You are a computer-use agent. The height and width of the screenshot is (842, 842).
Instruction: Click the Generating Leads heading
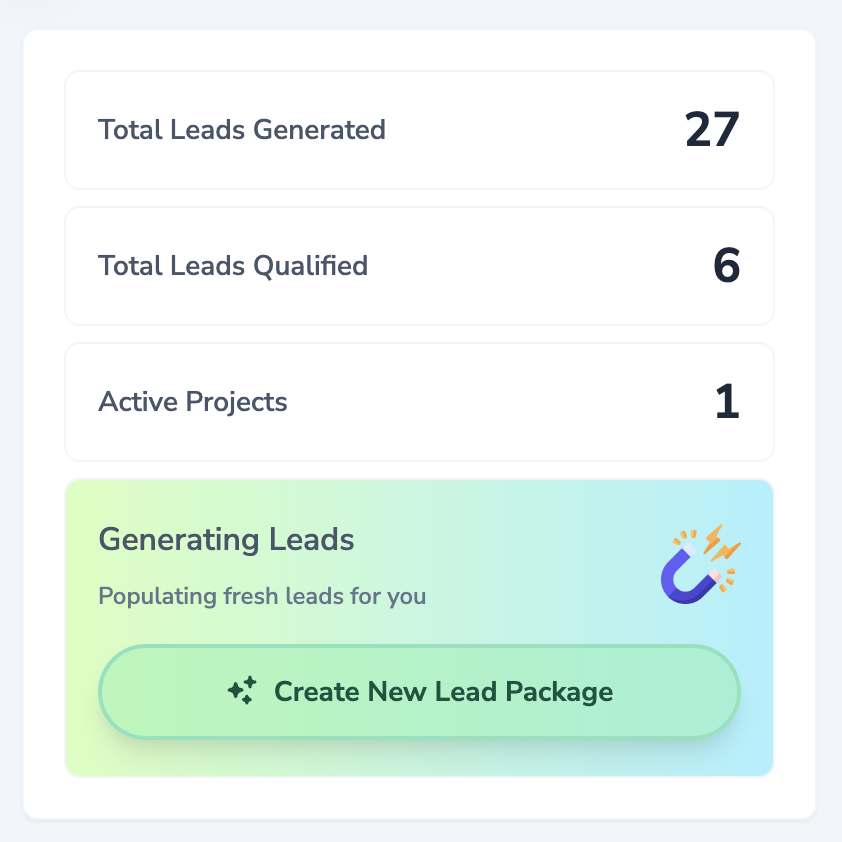coord(227,540)
